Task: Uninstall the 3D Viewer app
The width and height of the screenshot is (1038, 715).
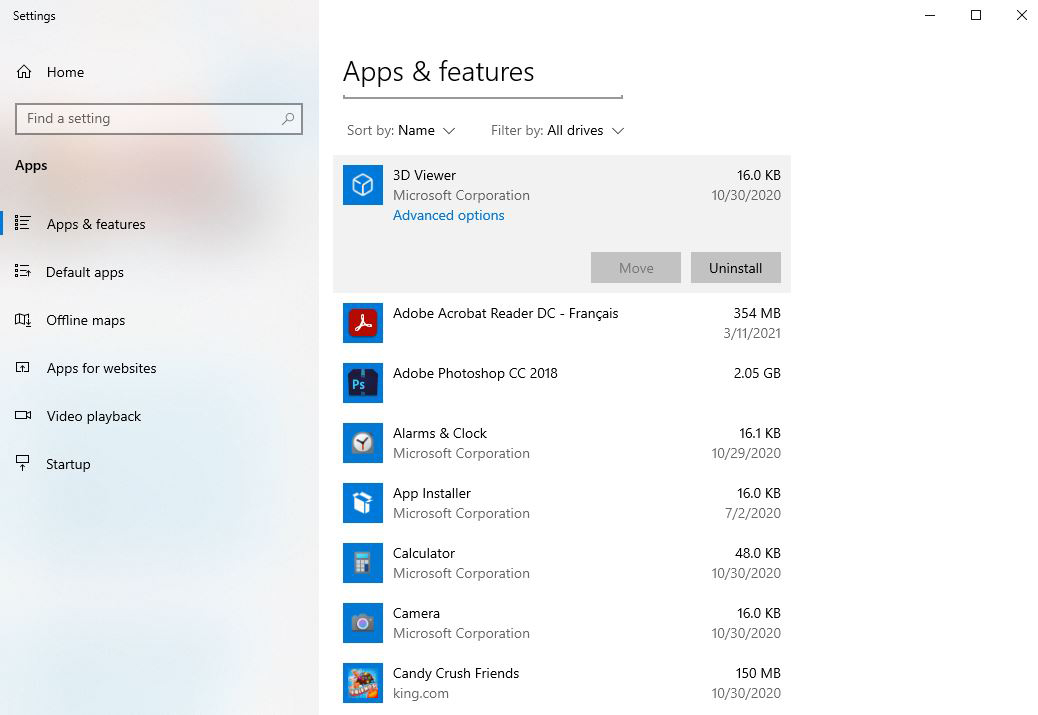Action: tap(735, 267)
